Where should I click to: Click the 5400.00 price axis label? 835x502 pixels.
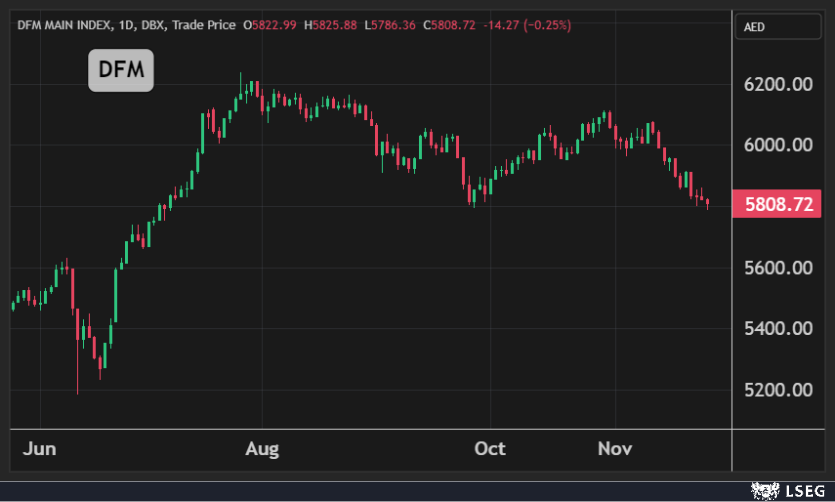point(778,328)
